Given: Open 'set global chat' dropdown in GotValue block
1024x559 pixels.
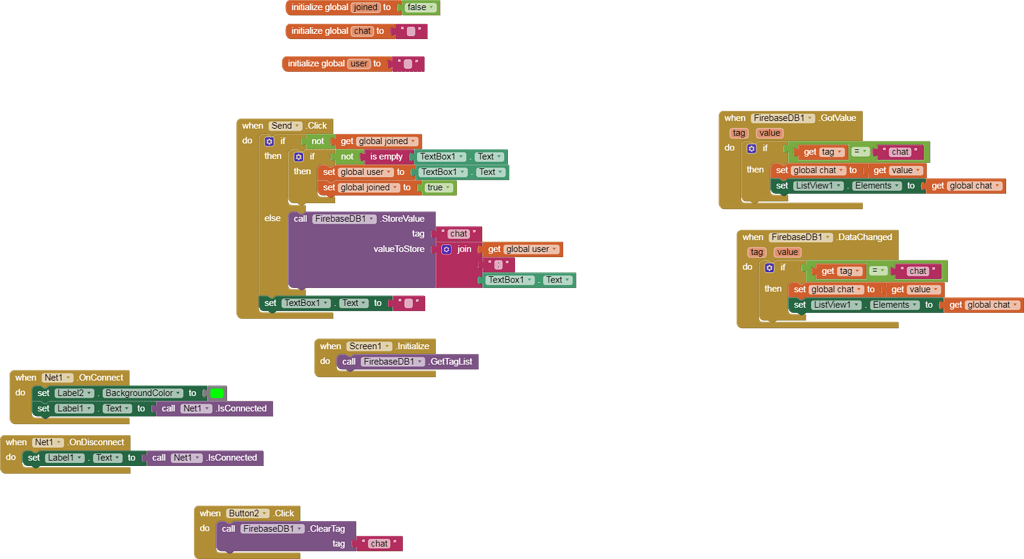Looking at the screenshot, I should click(818, 170).
